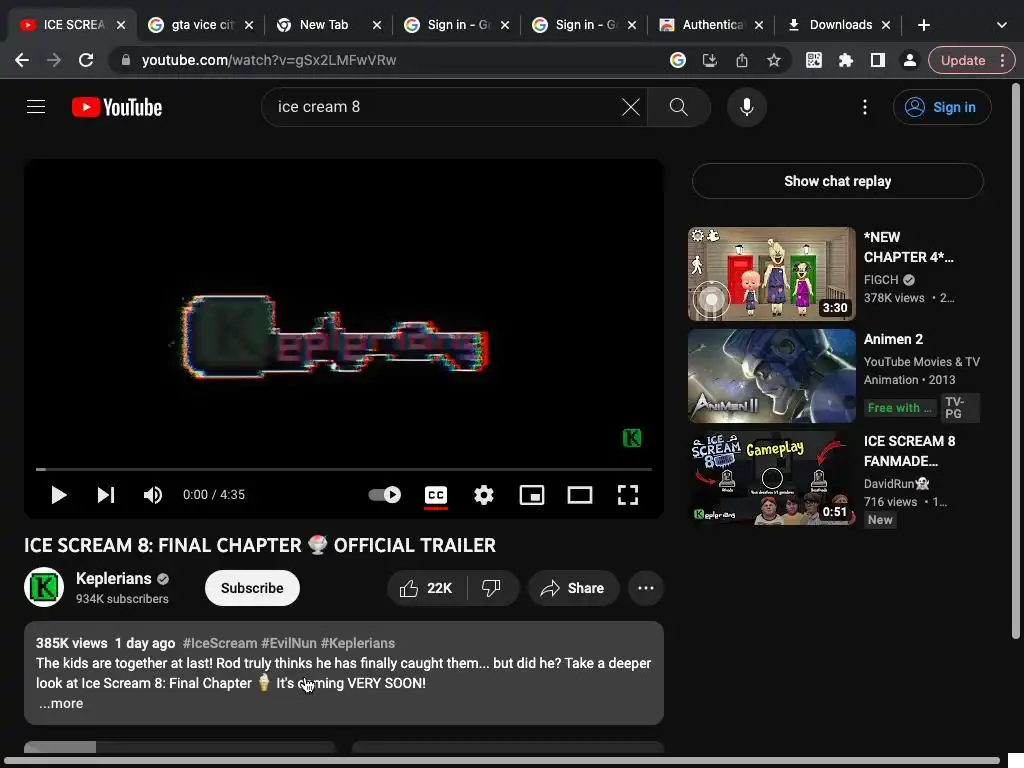1024x768 pixels.
Task: Seek on the video progress bar
Action: (x=344, y=469)
